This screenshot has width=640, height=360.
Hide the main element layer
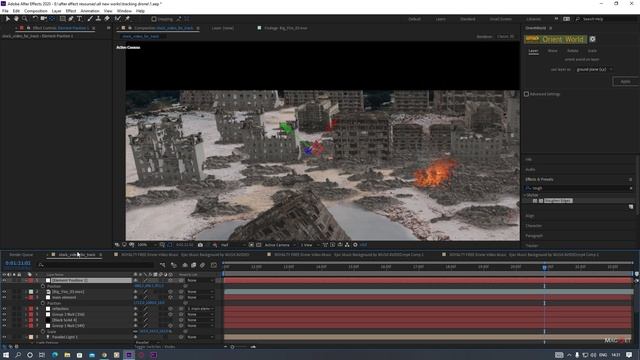point(4,298)
